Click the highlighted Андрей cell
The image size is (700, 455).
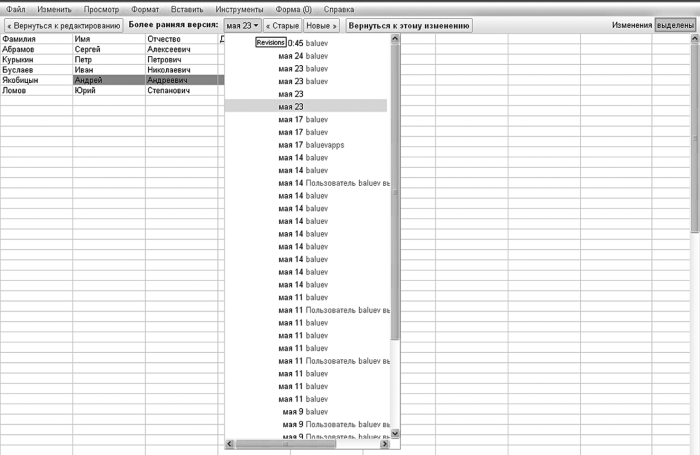click(x=108, y=80)
